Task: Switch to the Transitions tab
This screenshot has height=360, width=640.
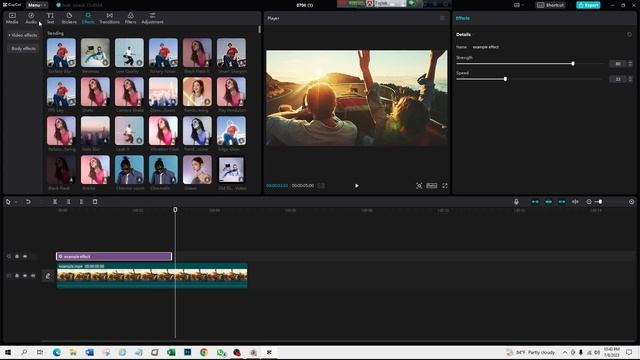Action: [x=109, y=18]
